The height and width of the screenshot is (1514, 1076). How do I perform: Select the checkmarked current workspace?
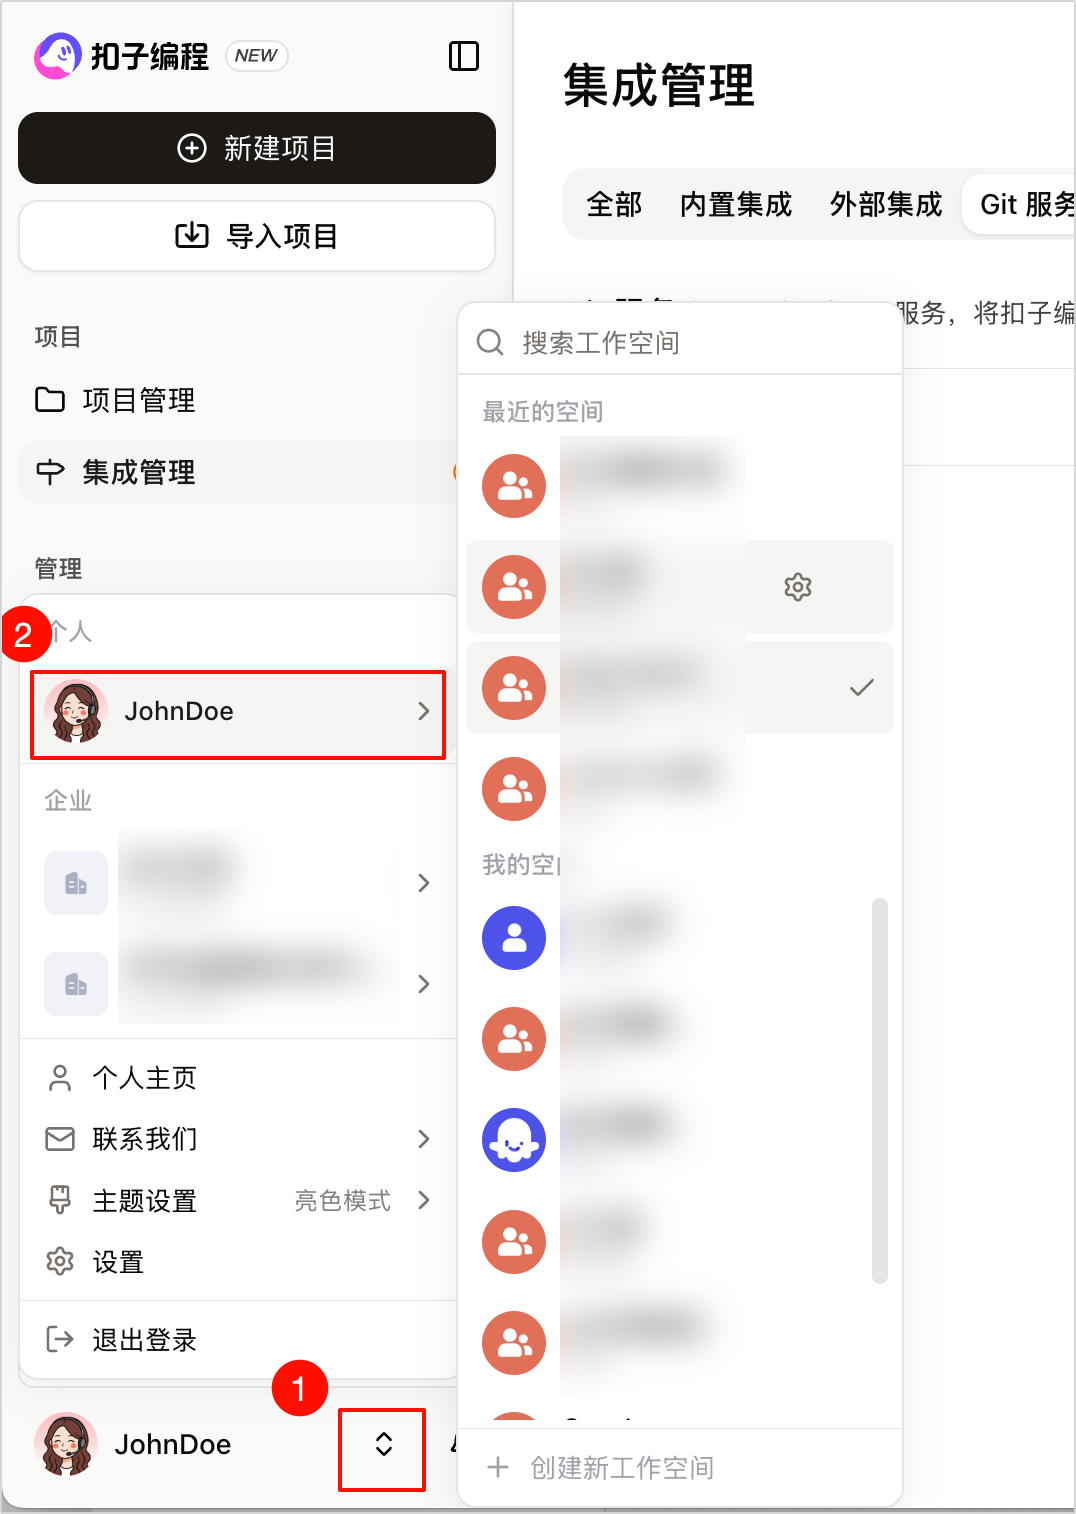tap(680, 688)
